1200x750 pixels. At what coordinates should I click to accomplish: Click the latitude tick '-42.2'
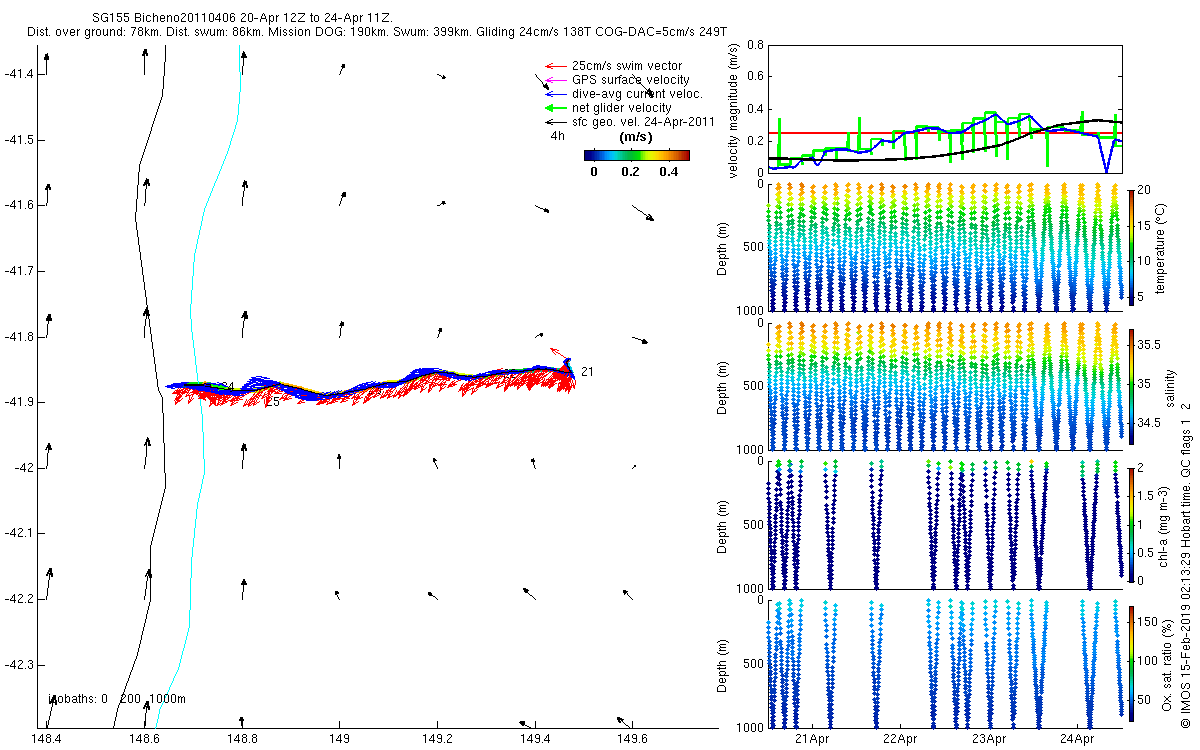point(20,599)
